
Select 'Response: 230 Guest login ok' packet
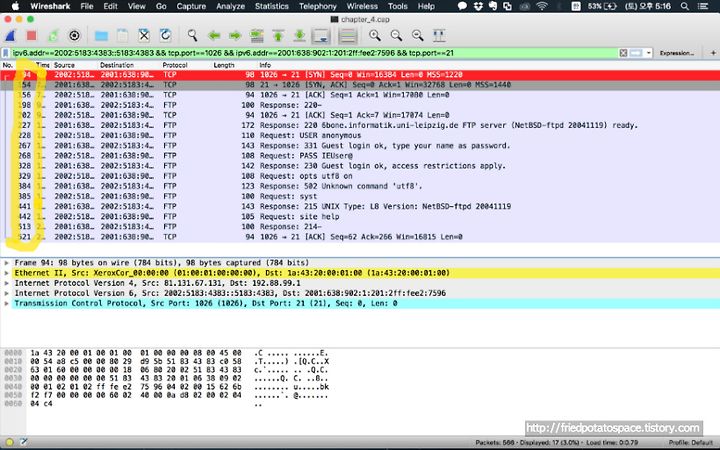click(360, 166)
